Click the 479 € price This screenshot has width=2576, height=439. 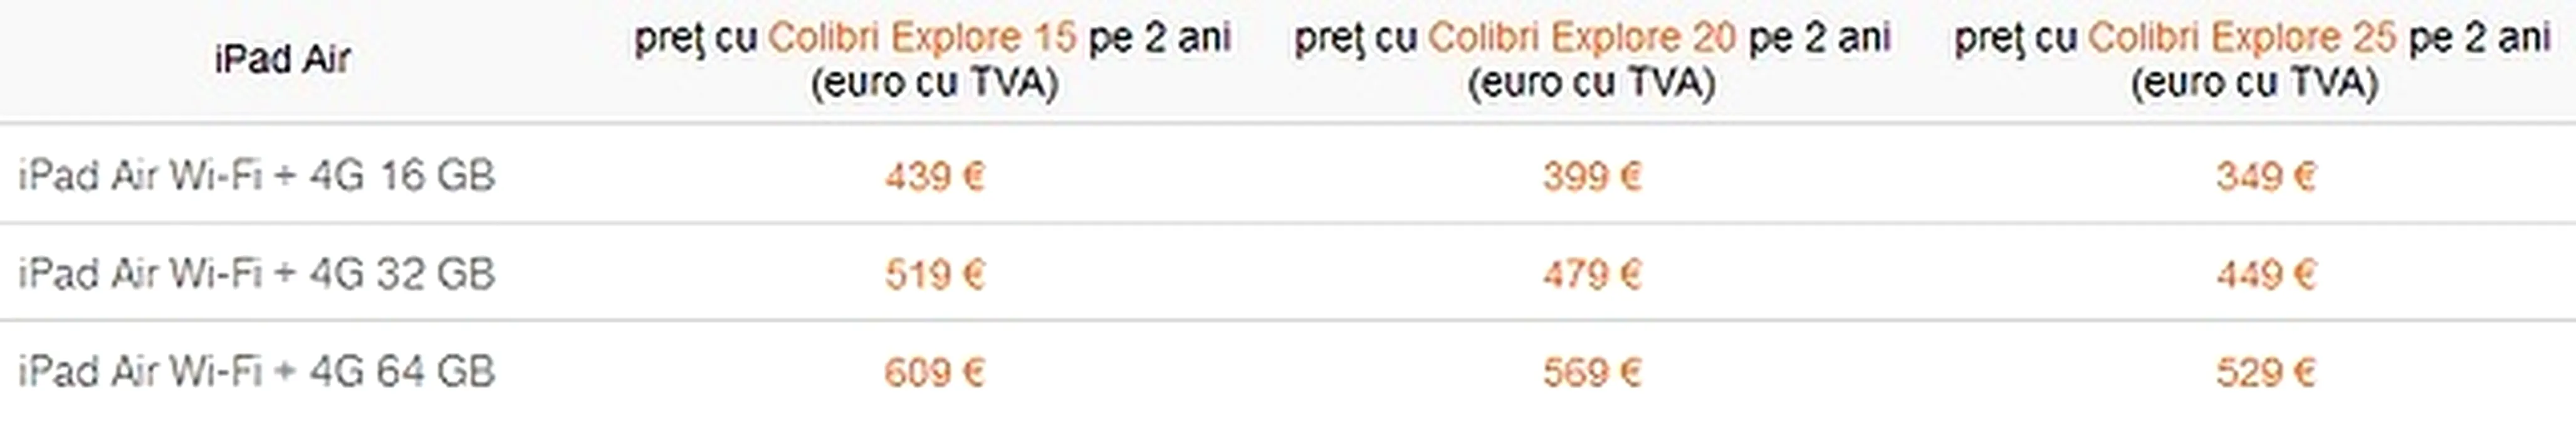(x=1592, y=274)
